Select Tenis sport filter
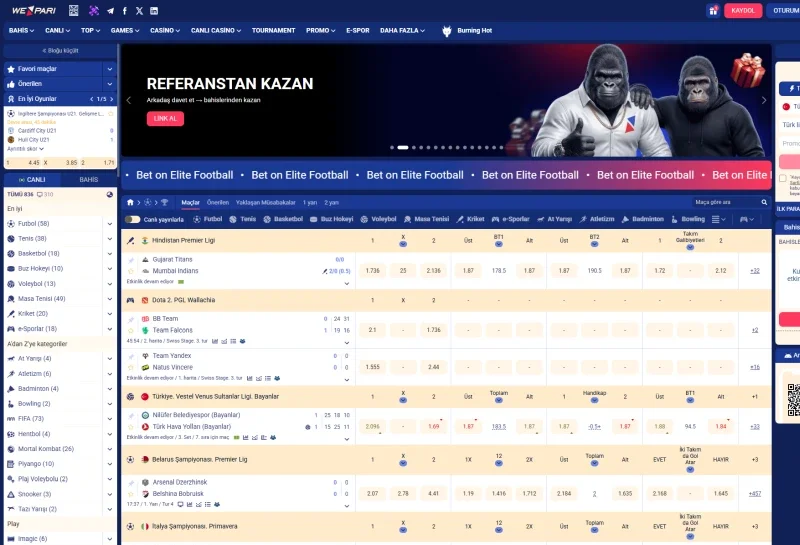Viewport: 800px width, 545px height. click(x=242, y=219)
